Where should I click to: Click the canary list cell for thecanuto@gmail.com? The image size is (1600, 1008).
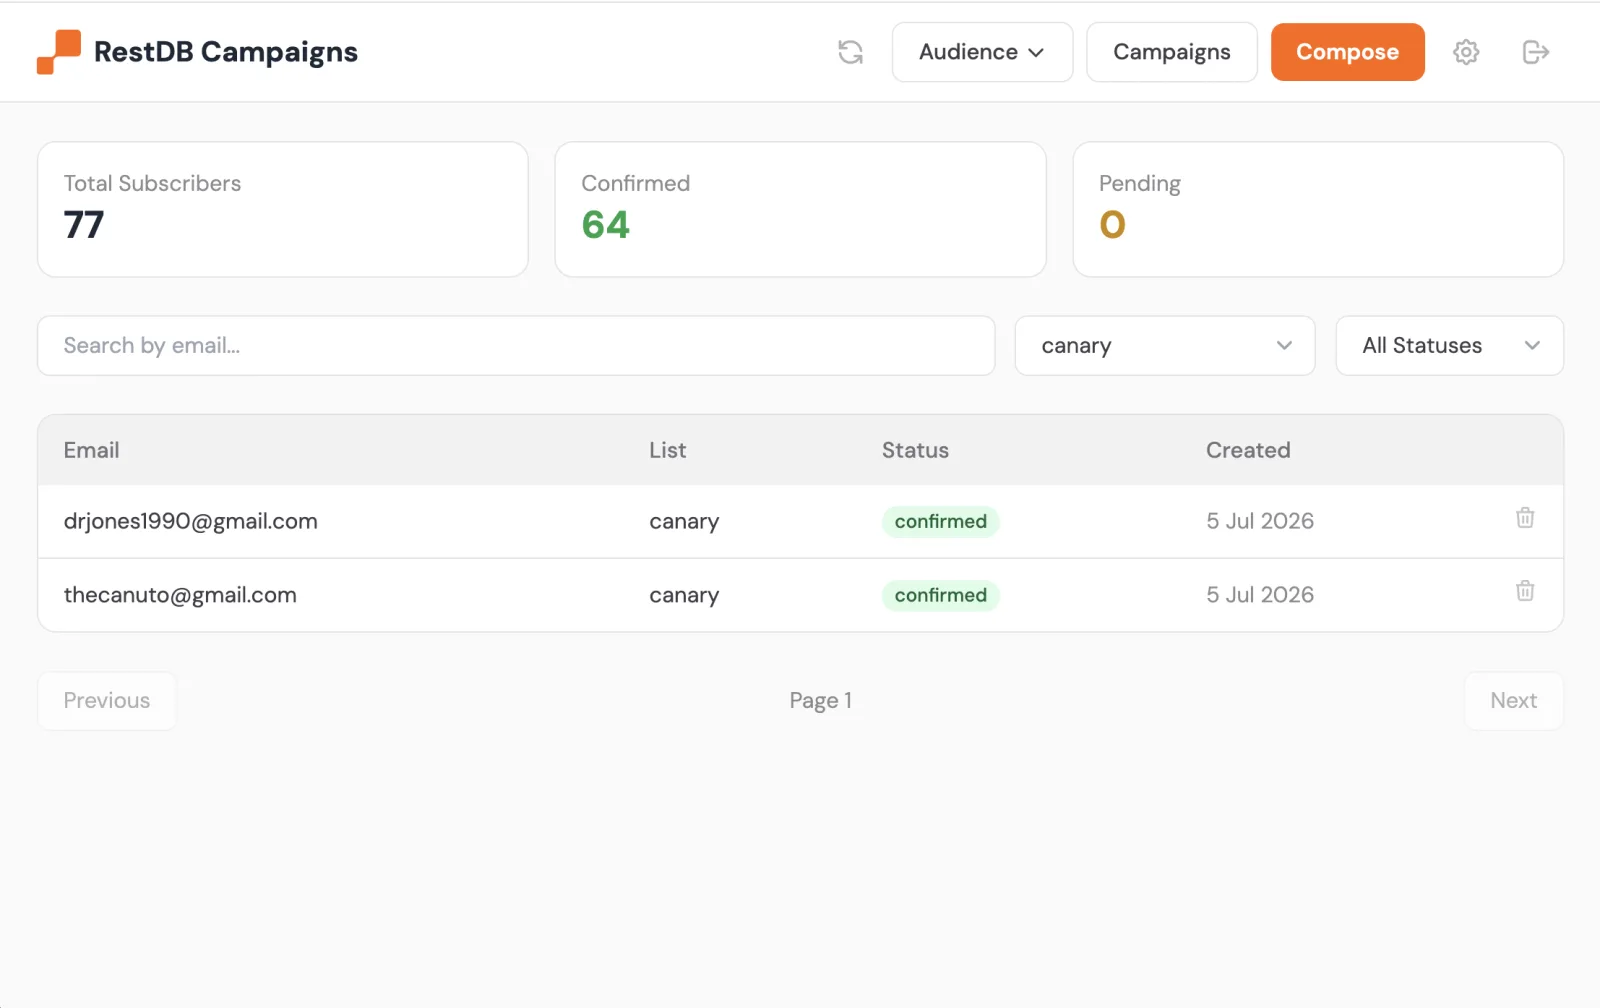click(684, 595)
